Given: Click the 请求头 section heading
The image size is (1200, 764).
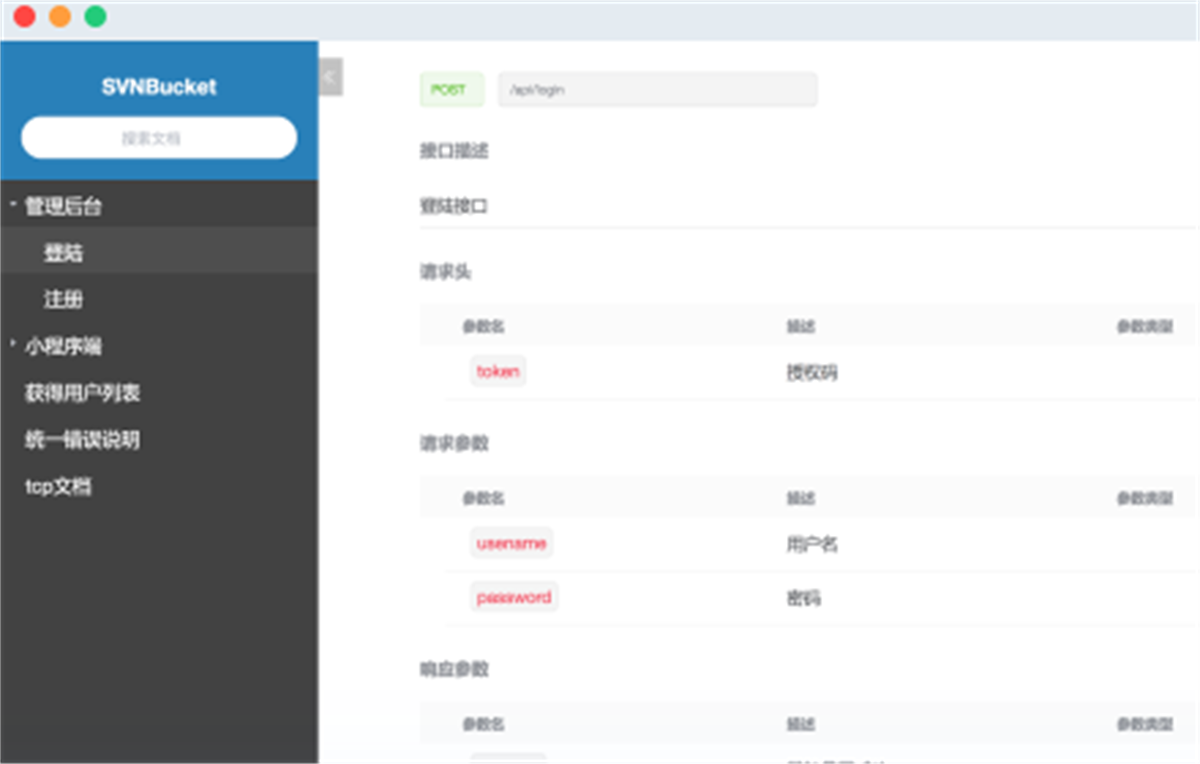Looking at the screenshot, I should pos(445,271).
